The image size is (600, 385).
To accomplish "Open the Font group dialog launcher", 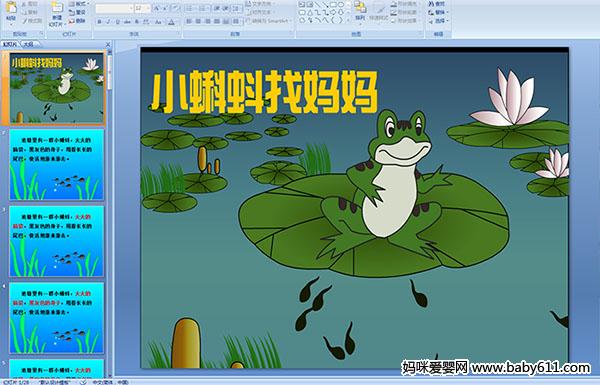I will tap(179, 34).
